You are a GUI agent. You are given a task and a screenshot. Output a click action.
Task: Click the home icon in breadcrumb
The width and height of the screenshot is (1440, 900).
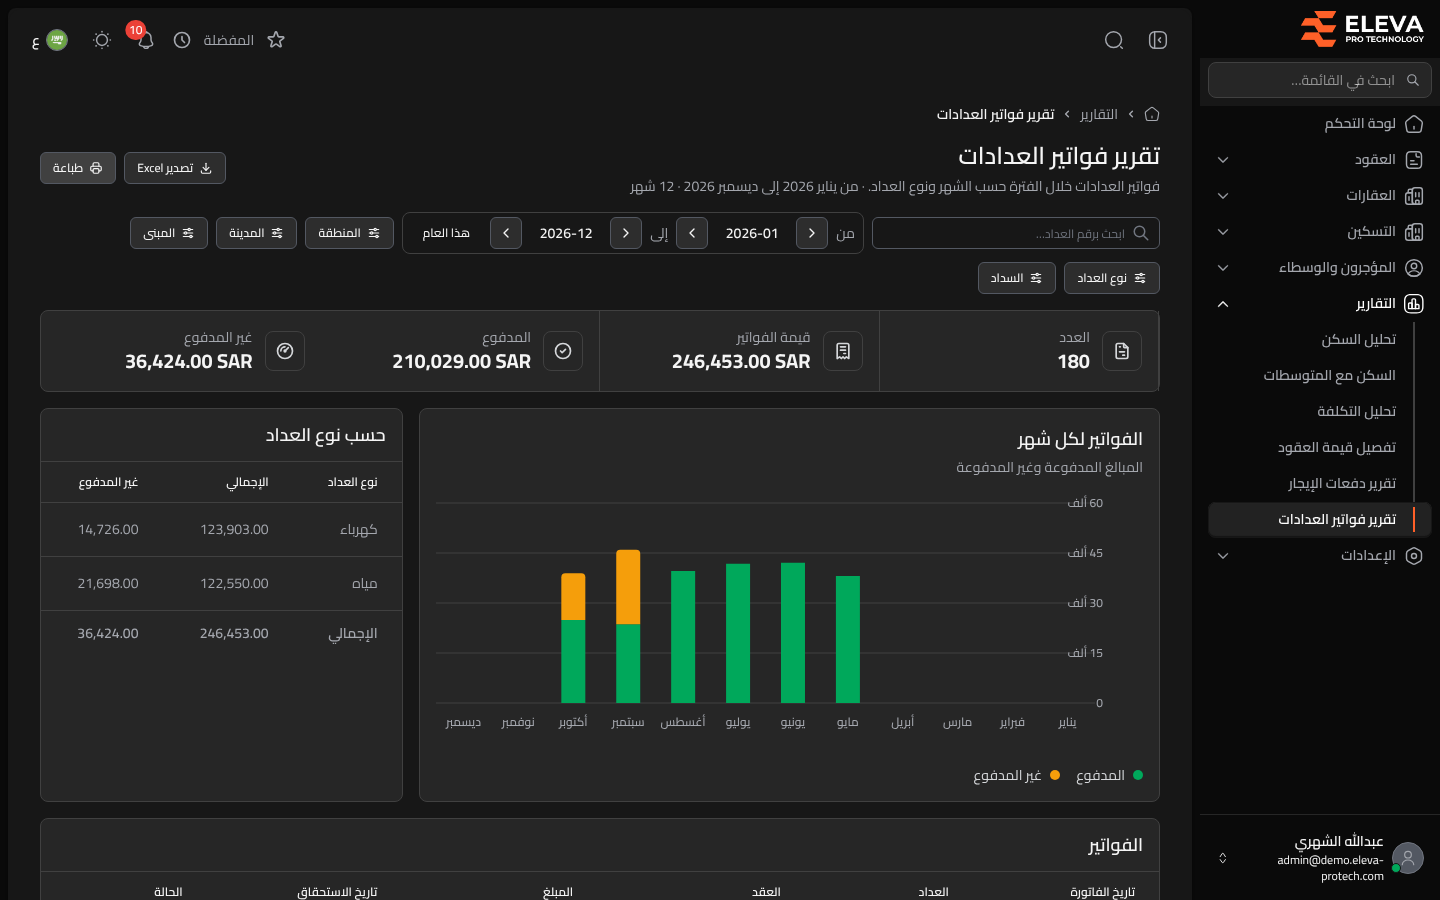pyautogui.click(x=1152, y=114)
